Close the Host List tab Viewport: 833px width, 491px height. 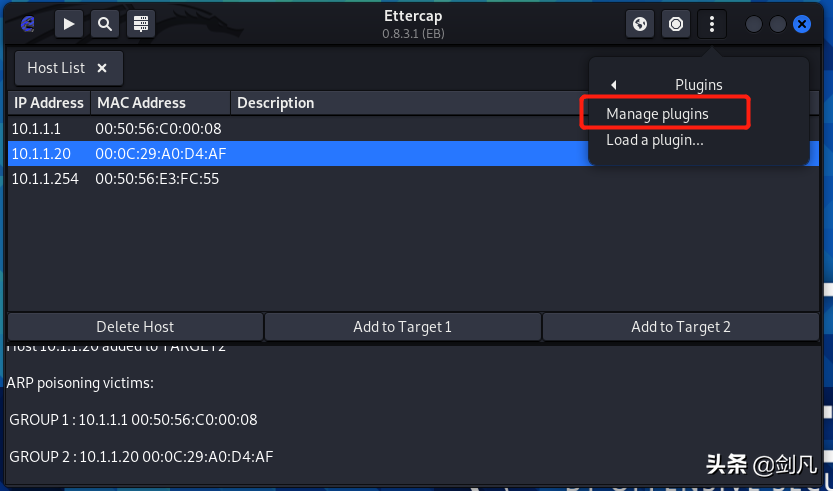tap(102, 68)
